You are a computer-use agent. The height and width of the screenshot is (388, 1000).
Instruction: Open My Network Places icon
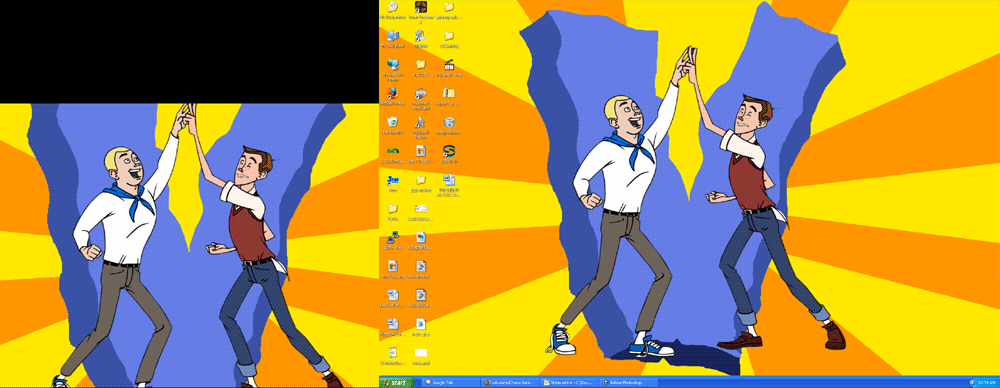pos(392,69)
